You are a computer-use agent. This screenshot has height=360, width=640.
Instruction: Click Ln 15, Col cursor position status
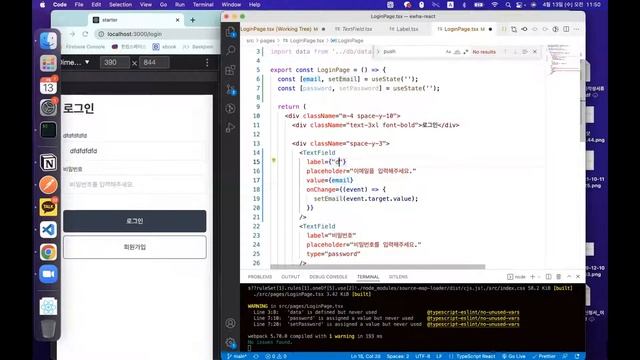(x=366, y=356)
